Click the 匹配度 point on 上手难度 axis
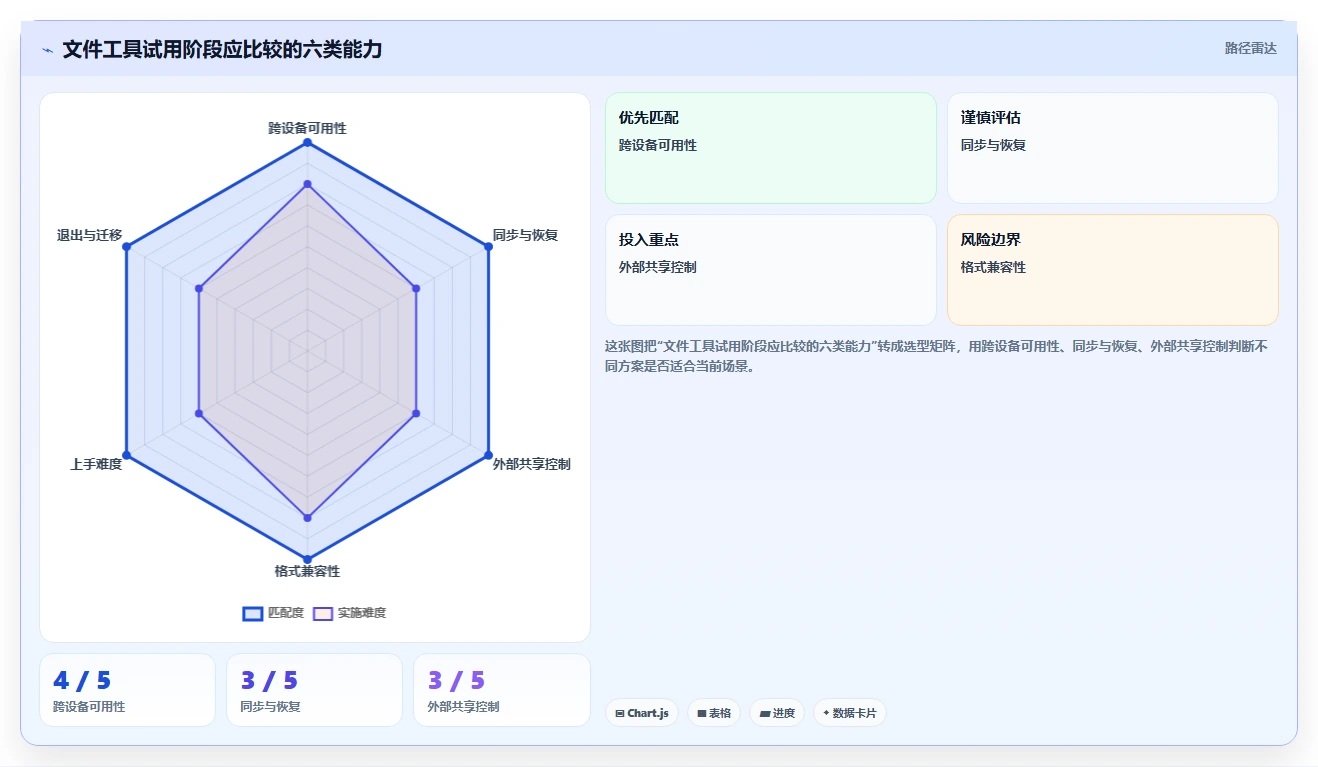This screenshot has height=767, width=1318. click(x=126, y=455)
